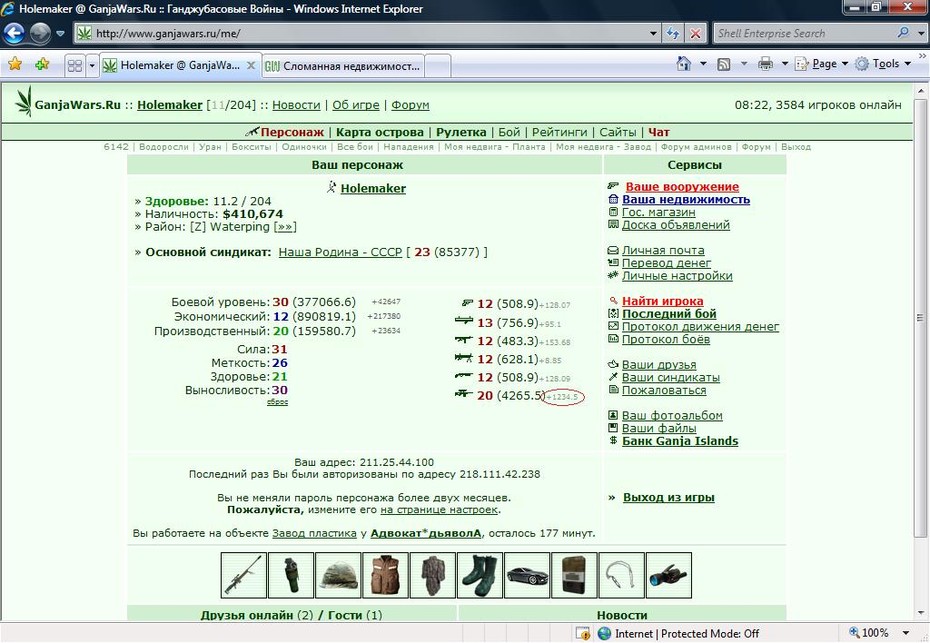Open the Чат menu item
The image size is (930, 643).
(658, 132)
